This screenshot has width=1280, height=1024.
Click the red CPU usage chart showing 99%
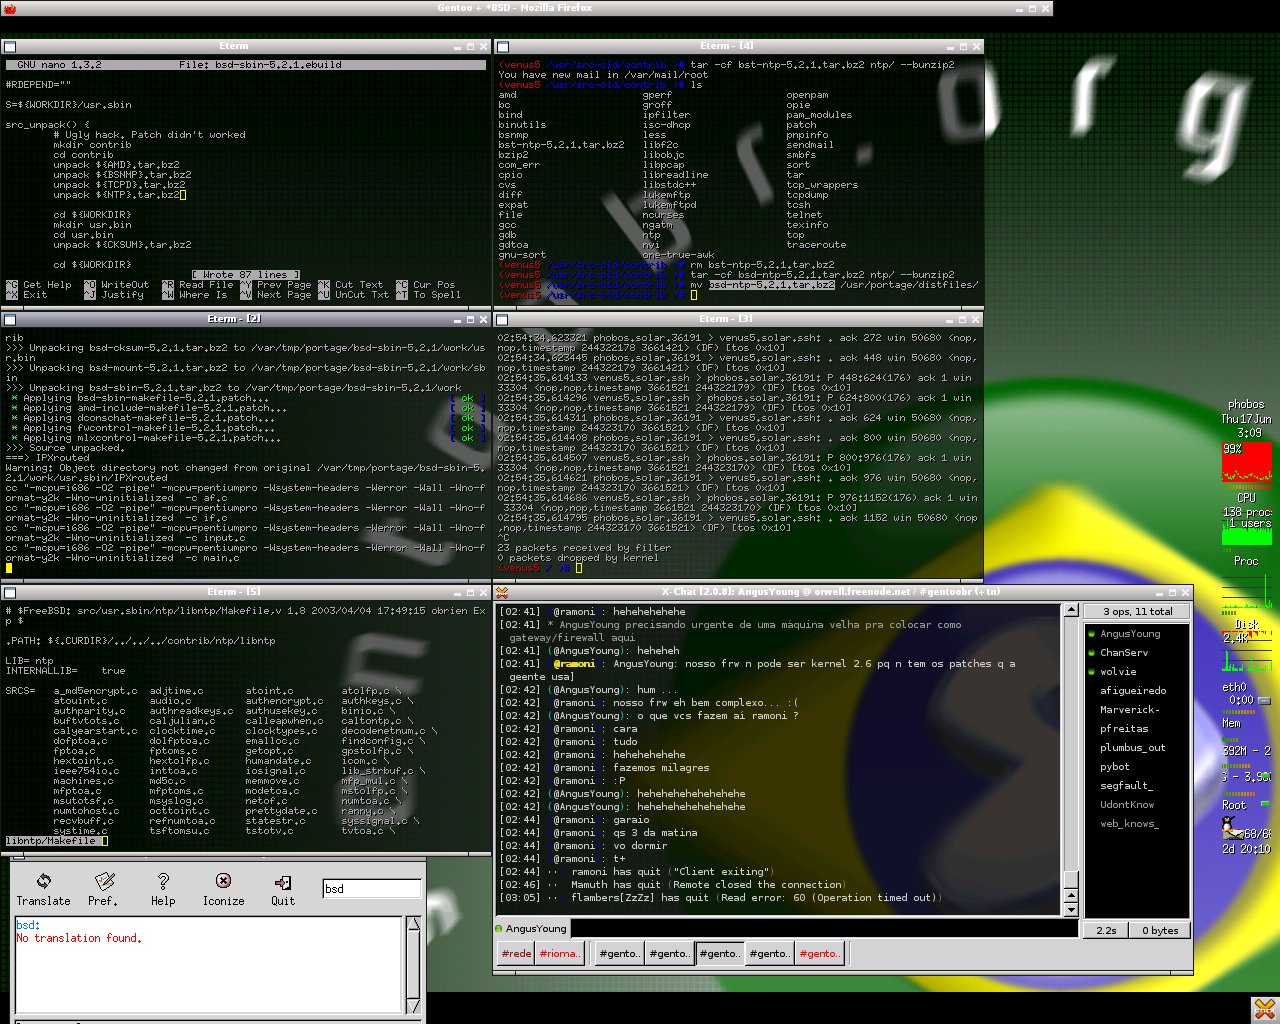1246,463
